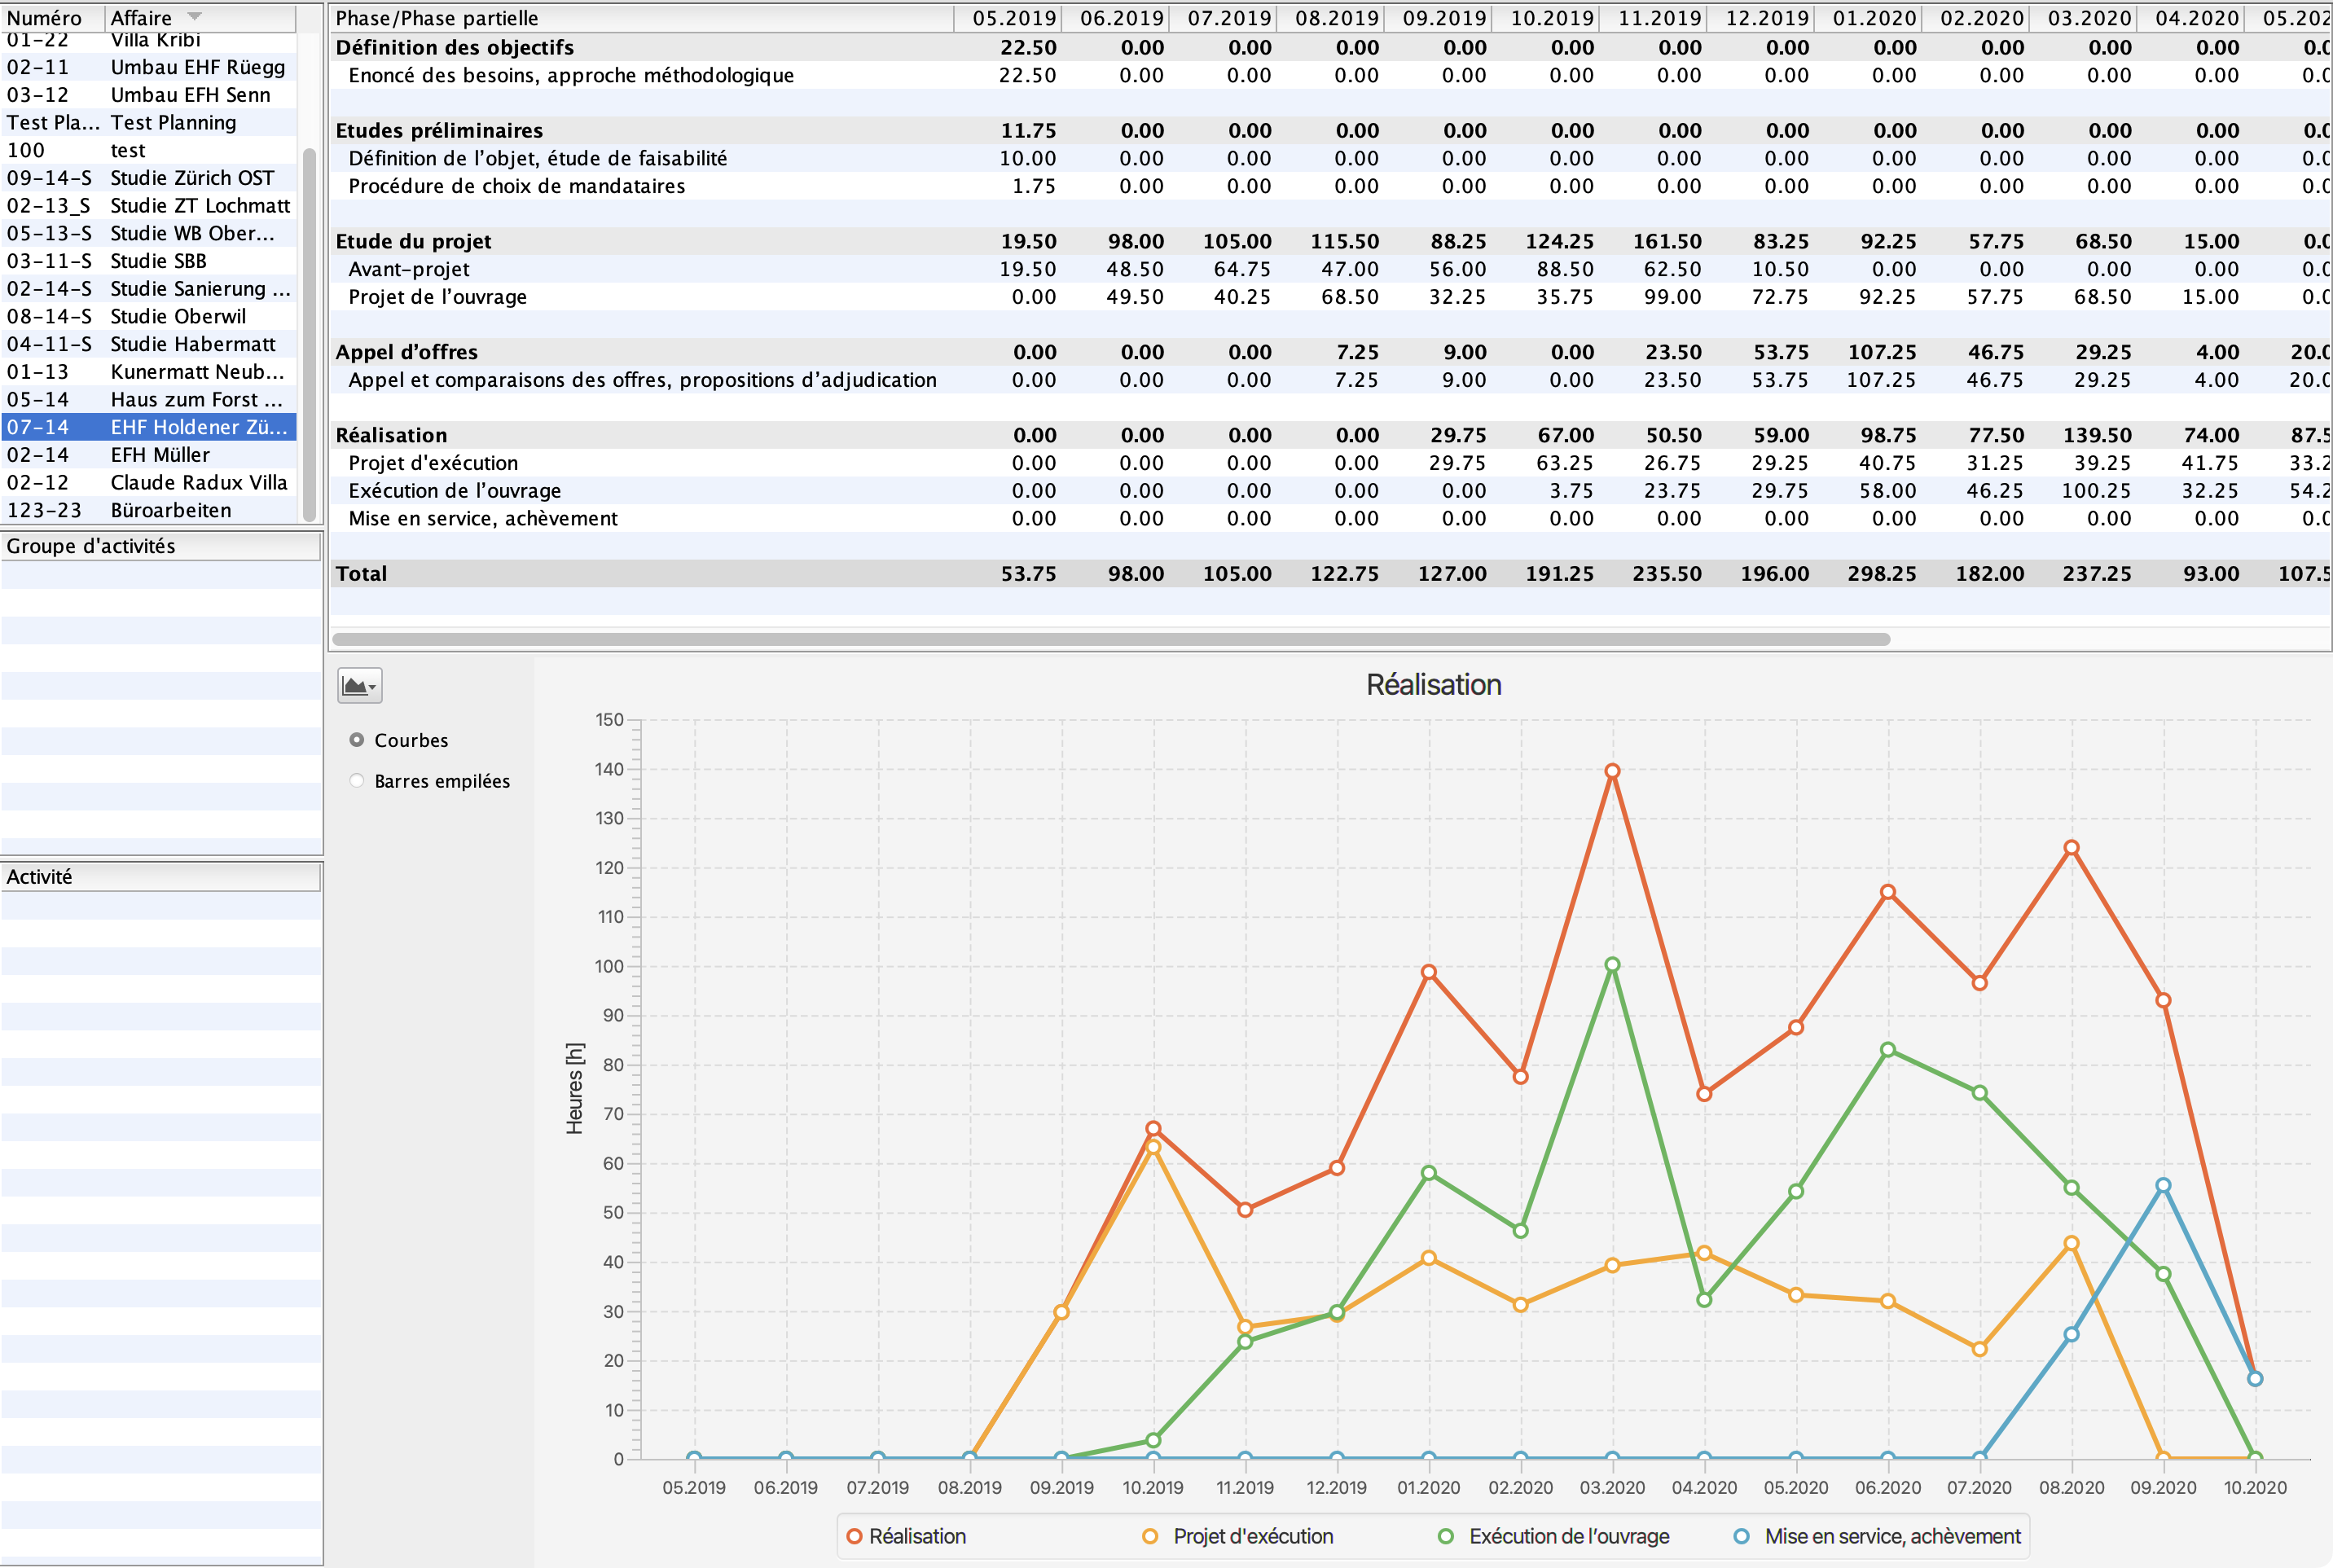Select the Umbau EHF Rüegg project row
The width and height of the screenshot is (2333, 1568).
(x=149, y=67)
